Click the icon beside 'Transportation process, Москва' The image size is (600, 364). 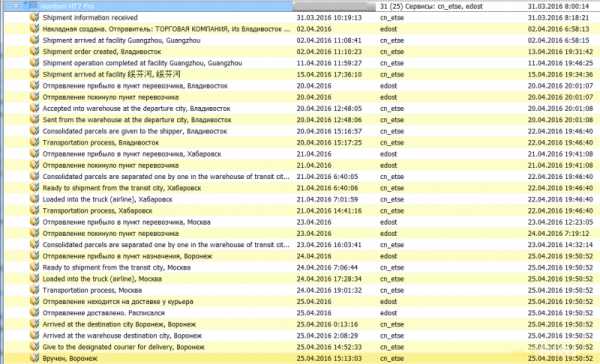(x=34, y=290)
